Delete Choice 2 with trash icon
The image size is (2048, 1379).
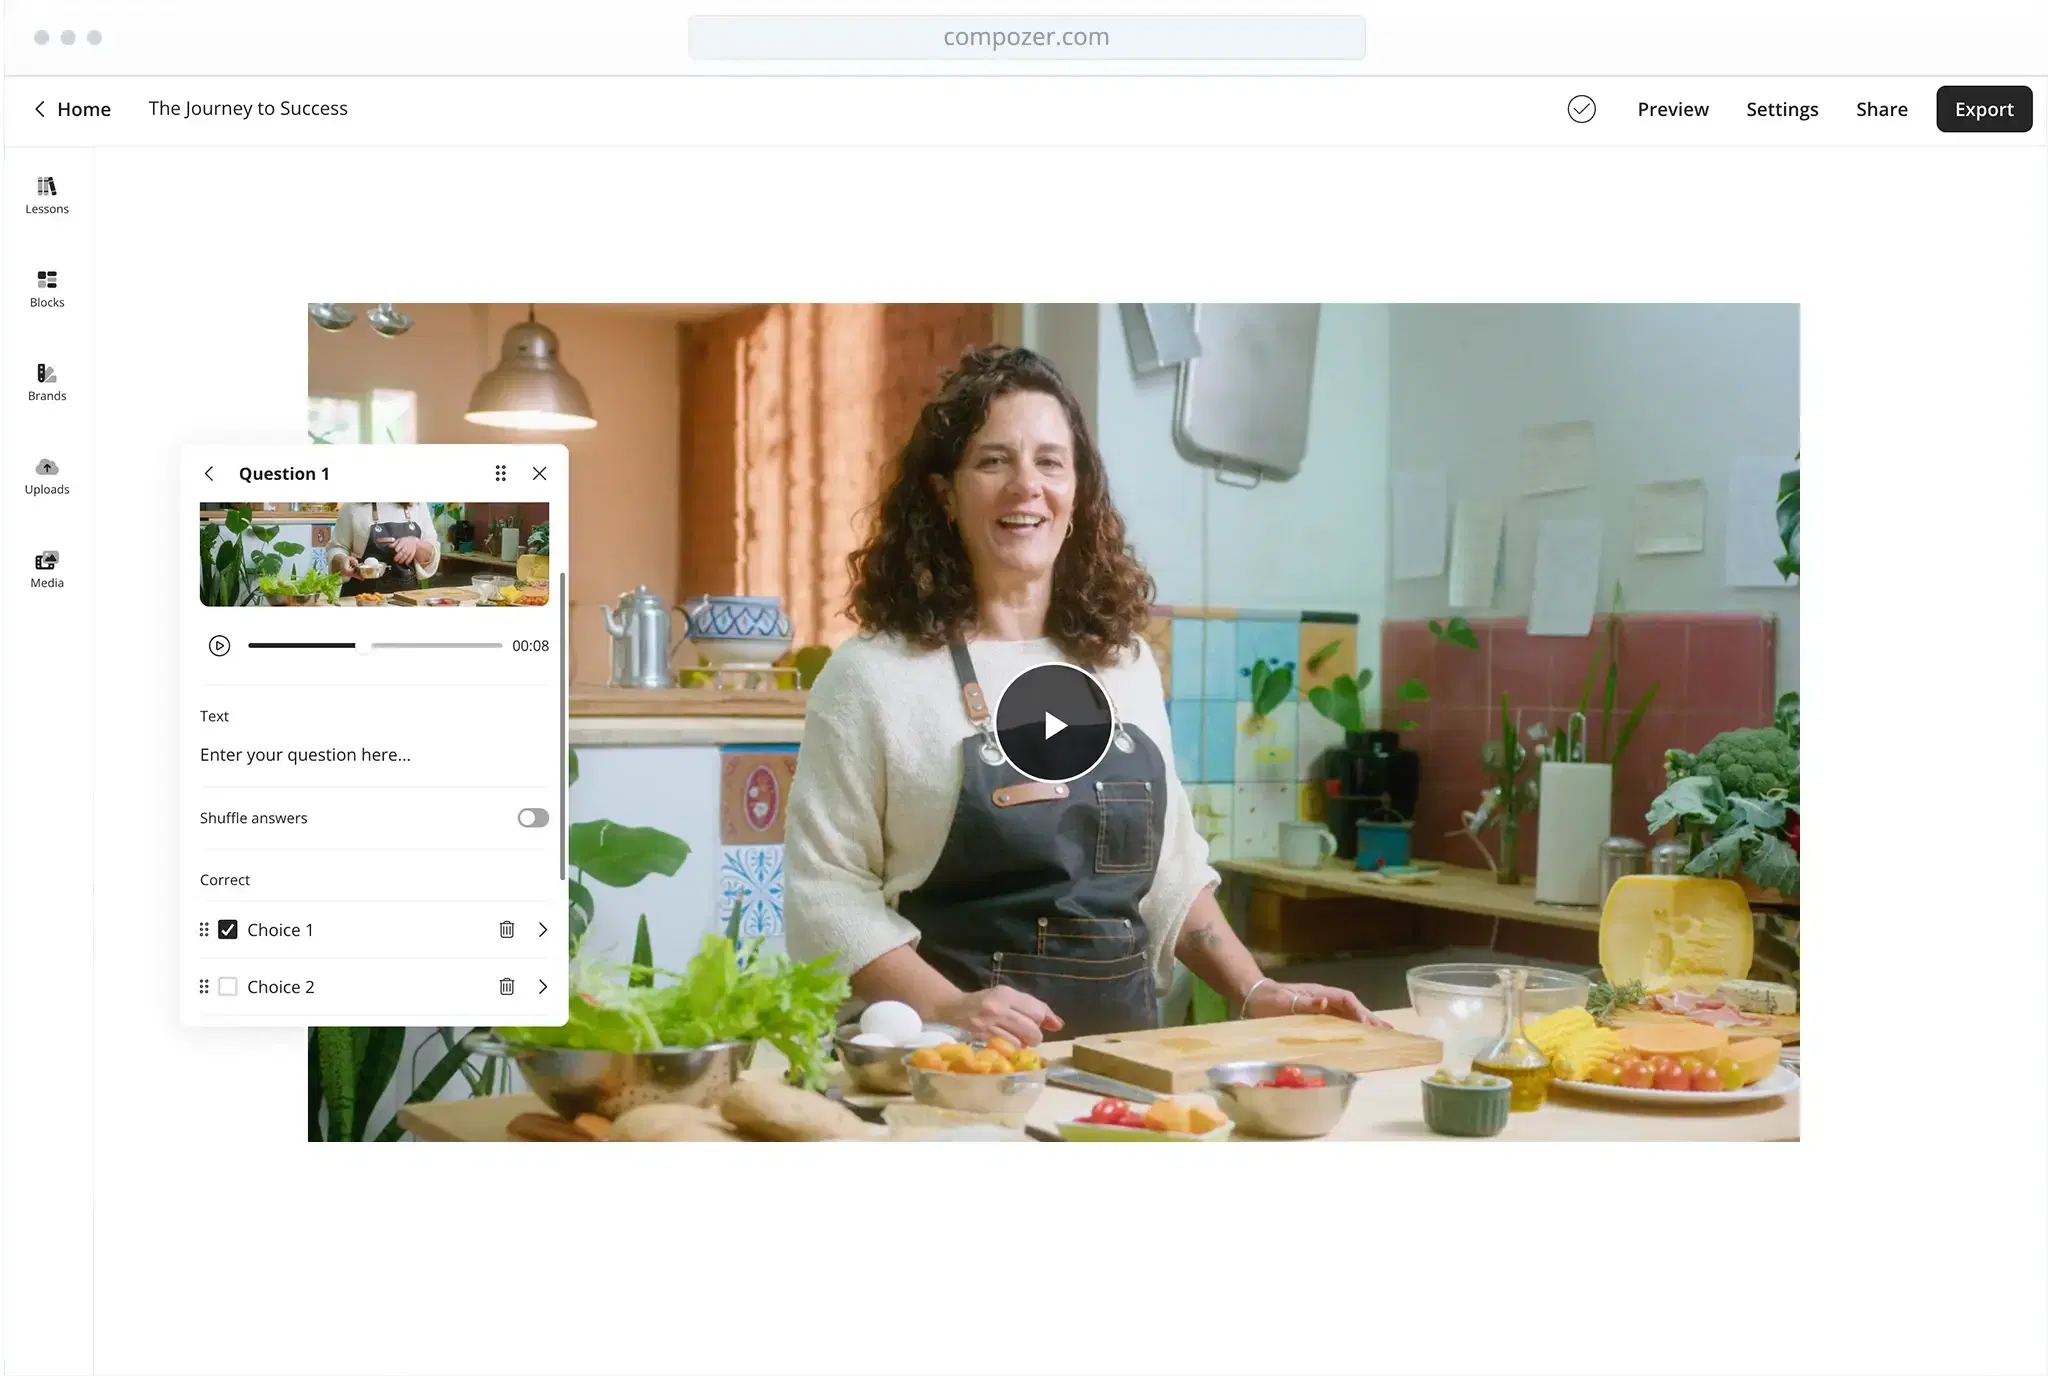coord(507,986)
